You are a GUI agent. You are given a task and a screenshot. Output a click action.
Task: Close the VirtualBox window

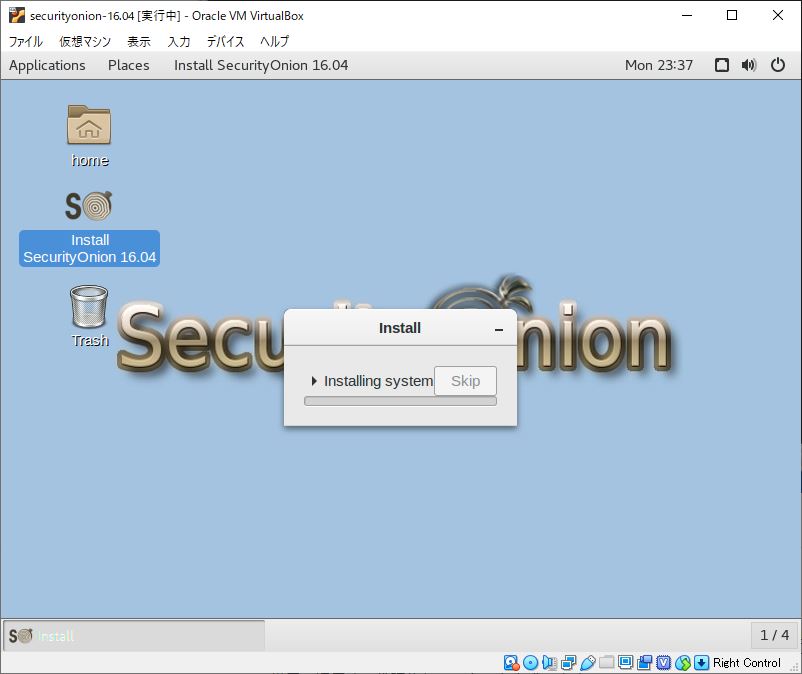777,15
